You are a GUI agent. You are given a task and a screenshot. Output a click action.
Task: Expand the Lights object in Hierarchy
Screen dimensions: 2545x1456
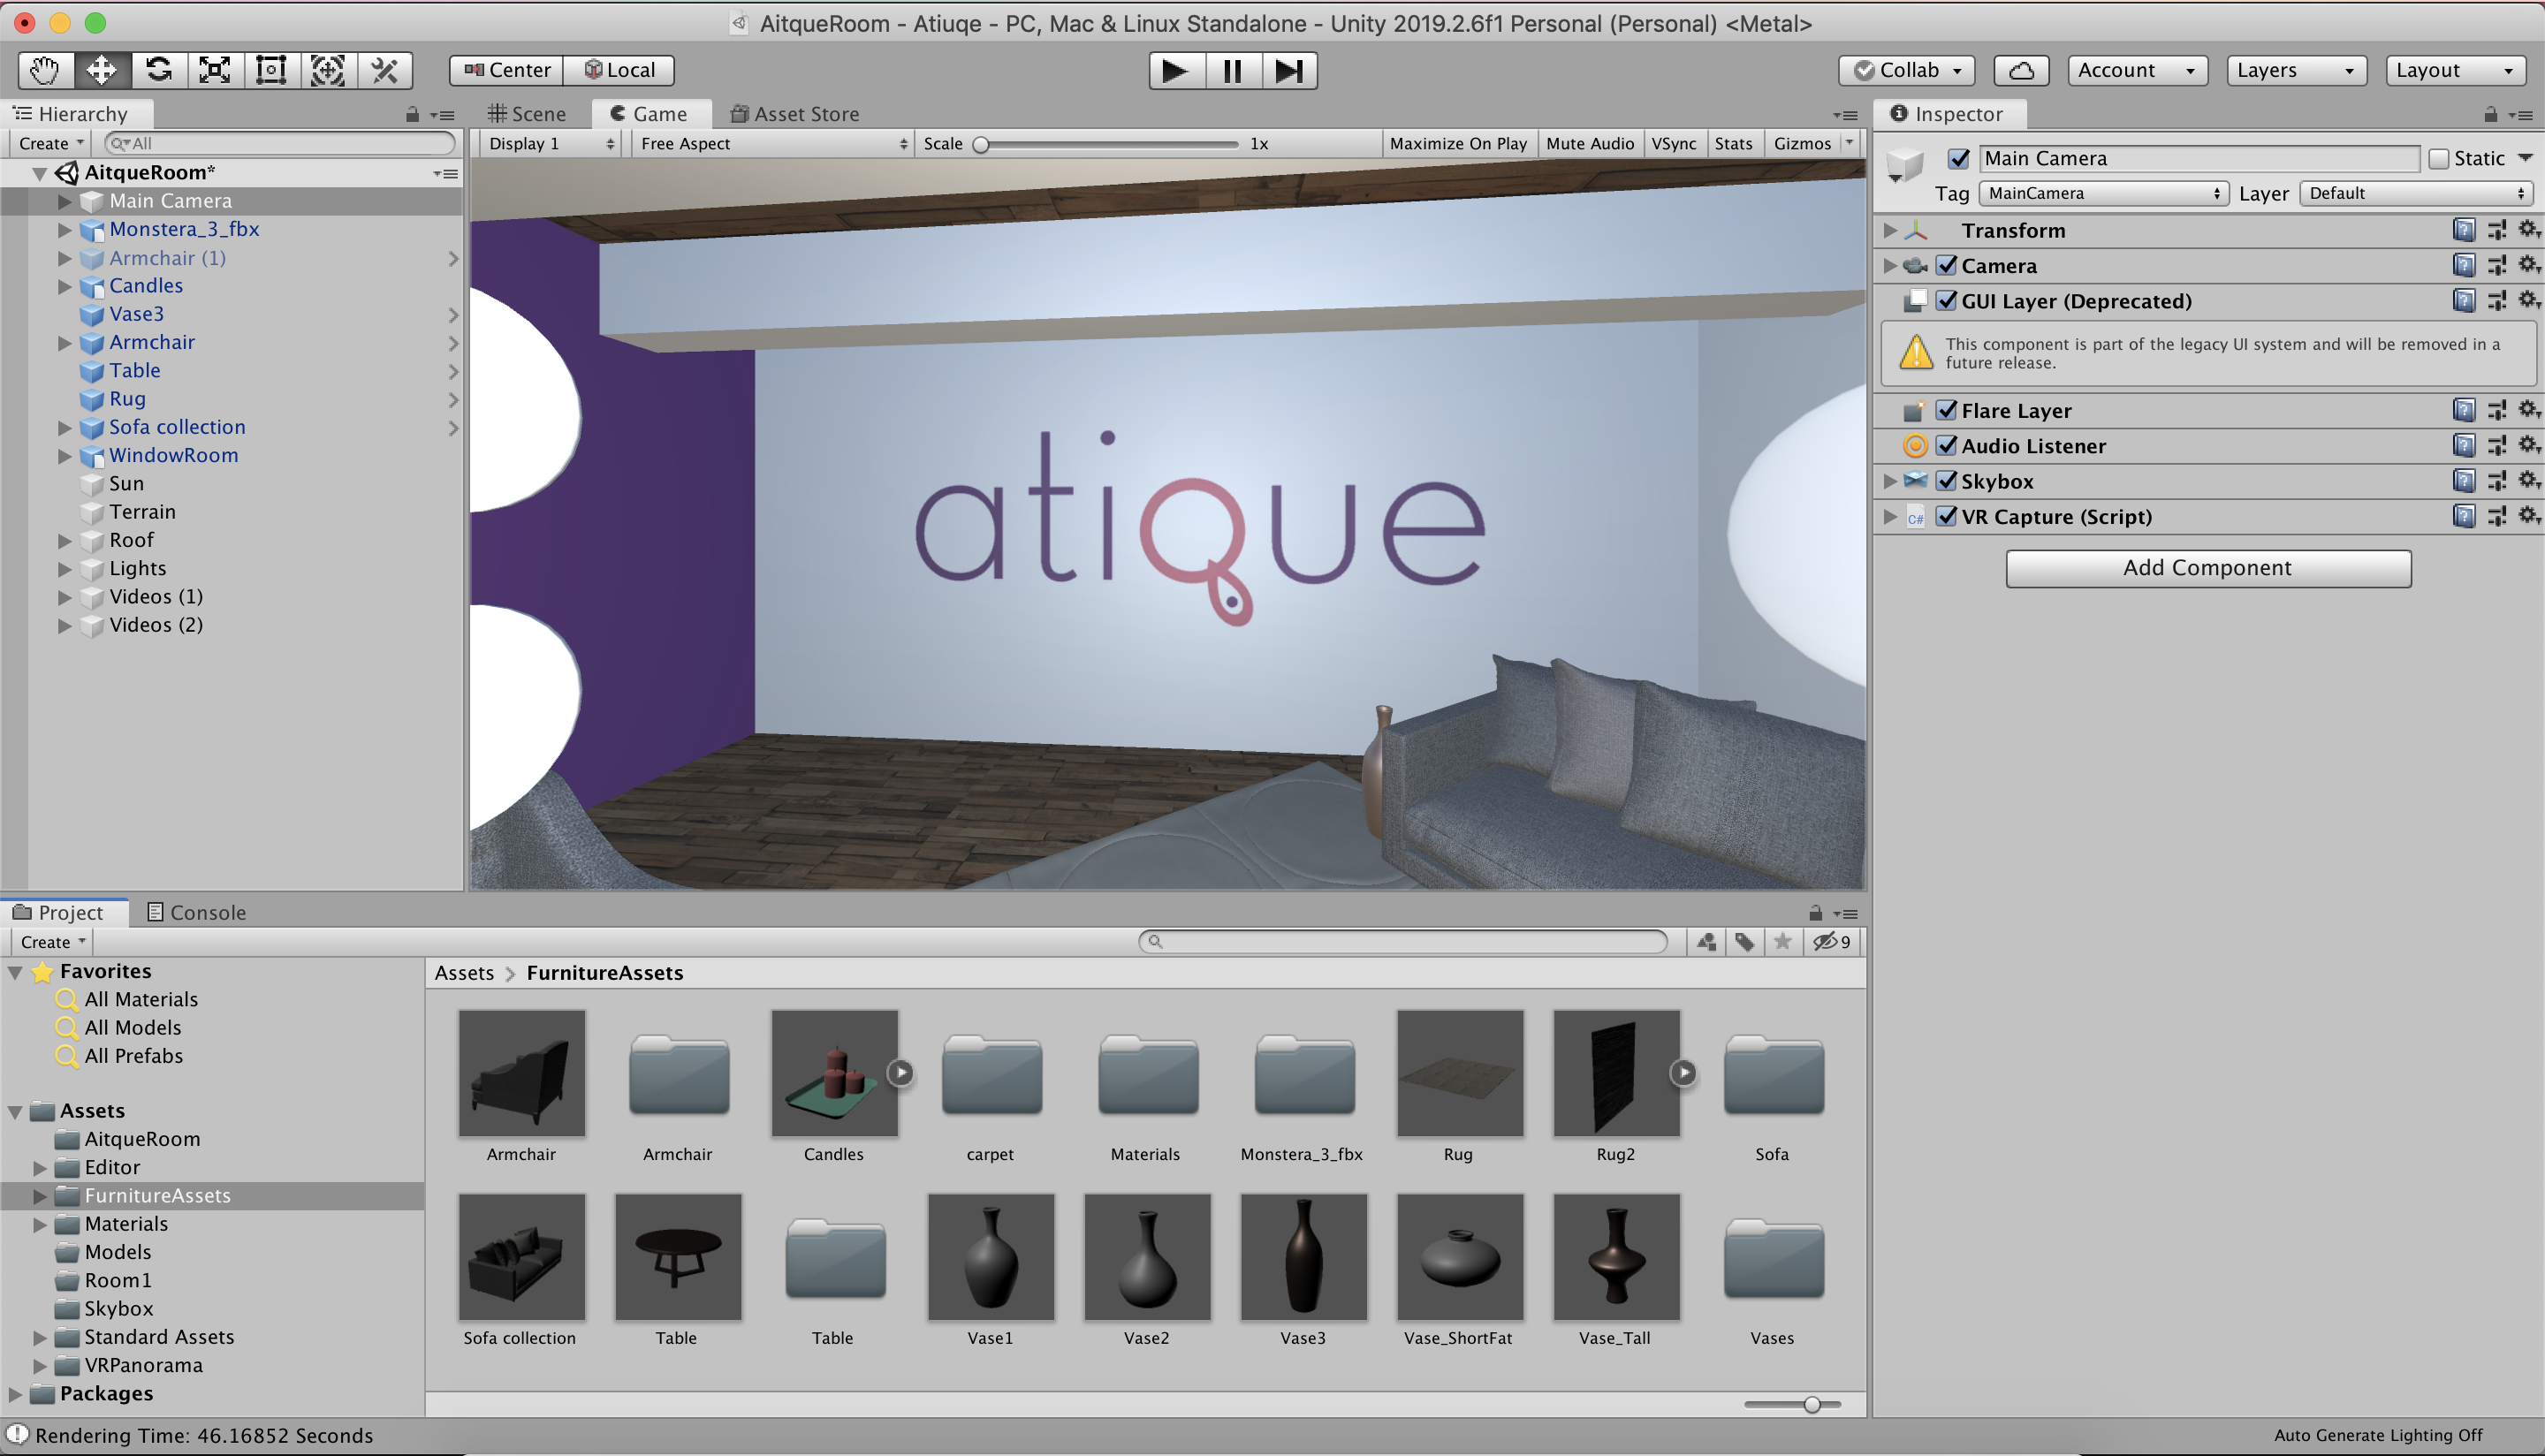[x=64, y=569]
